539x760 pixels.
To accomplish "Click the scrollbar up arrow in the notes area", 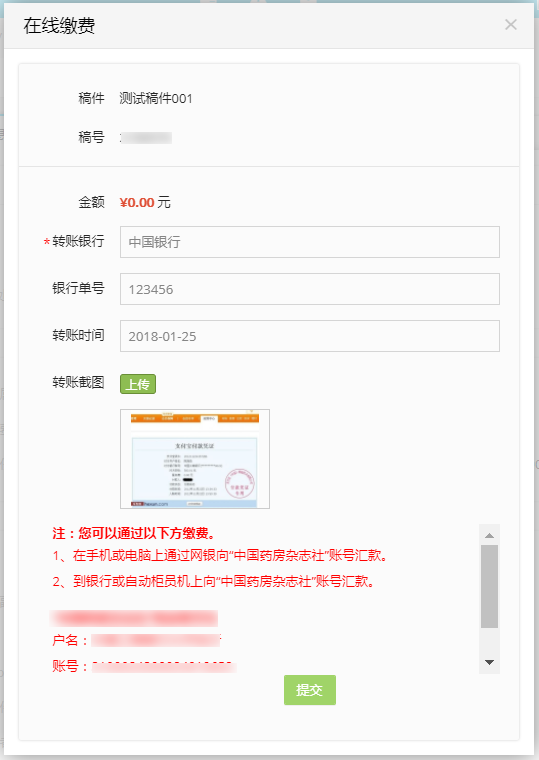I will (x=489, y=535).
